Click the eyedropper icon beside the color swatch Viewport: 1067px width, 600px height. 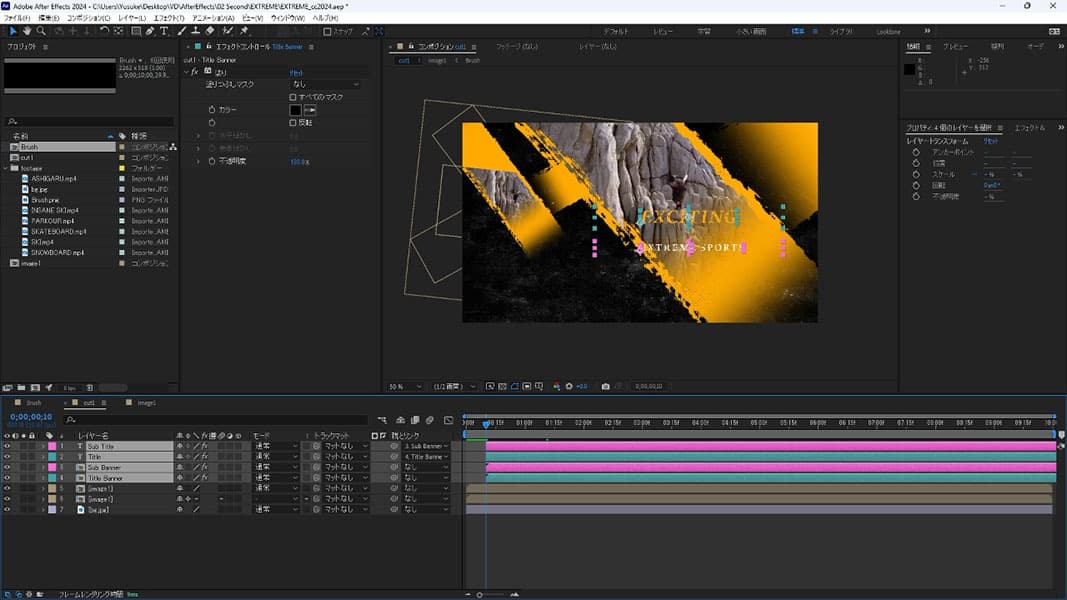coord(310,109)
